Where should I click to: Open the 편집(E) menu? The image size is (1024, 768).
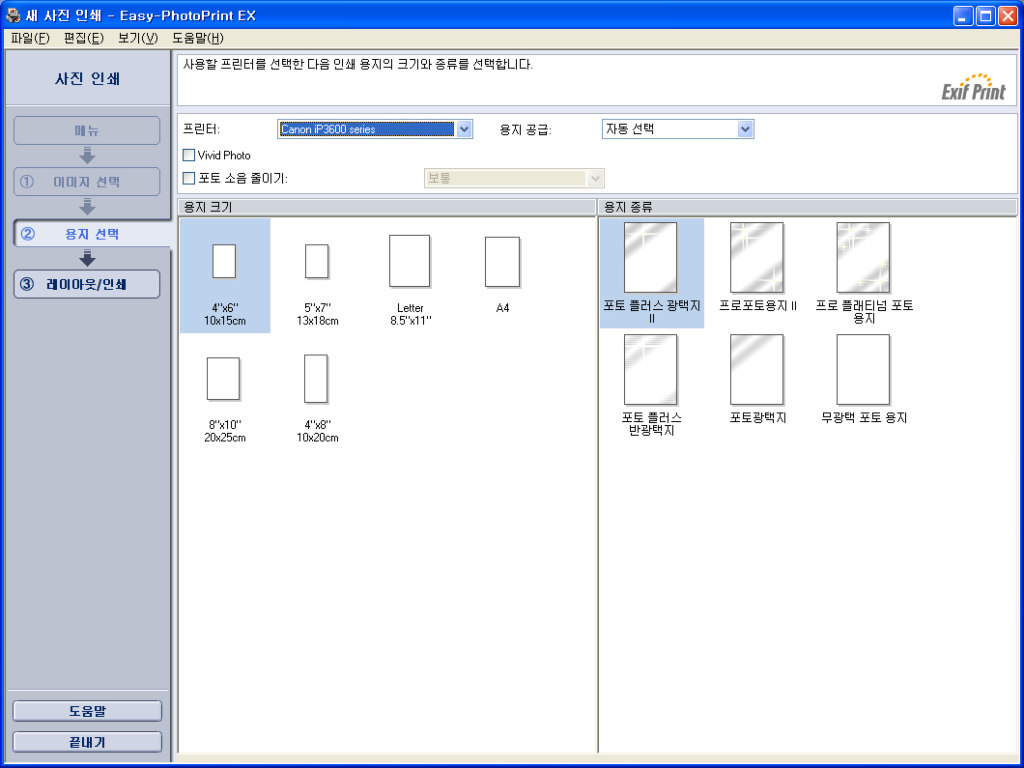click(x=84, y=38)
